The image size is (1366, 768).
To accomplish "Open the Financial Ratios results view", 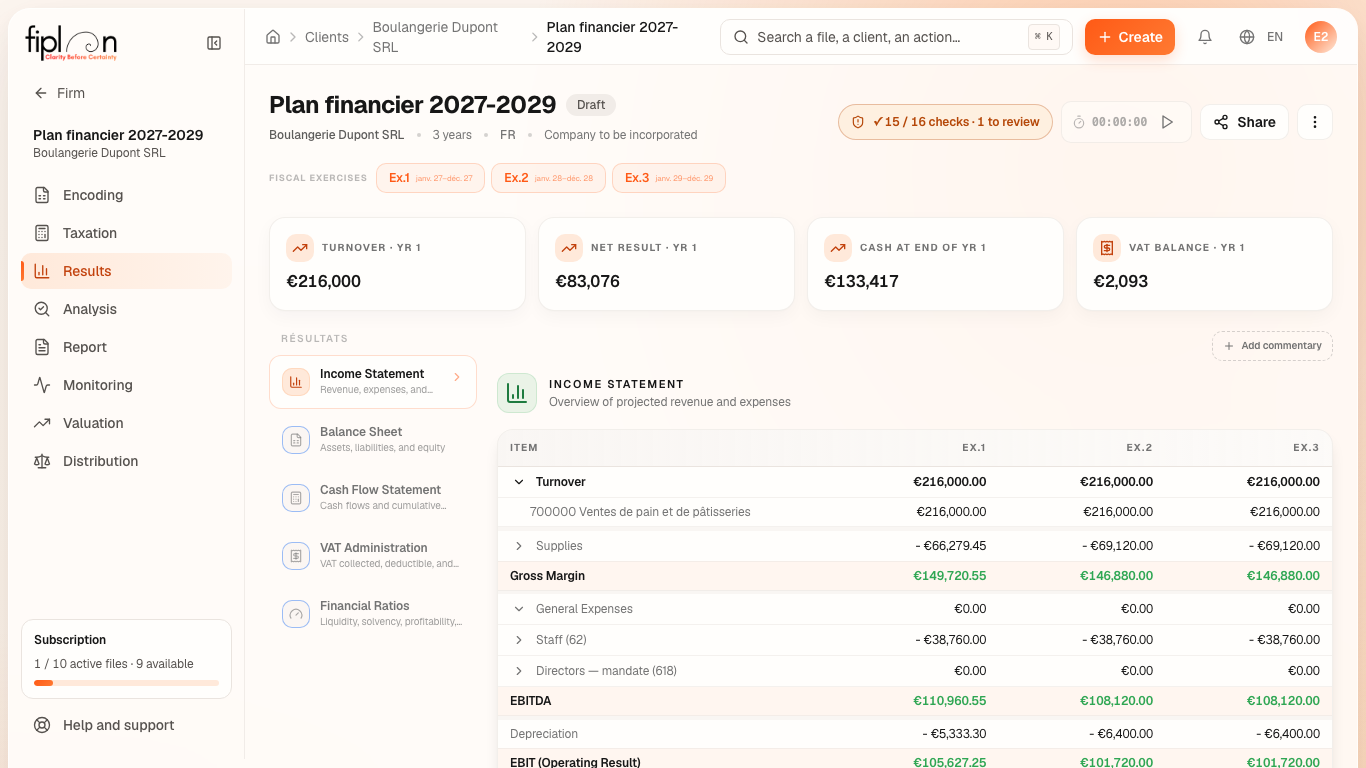I will tap(373, 614).
